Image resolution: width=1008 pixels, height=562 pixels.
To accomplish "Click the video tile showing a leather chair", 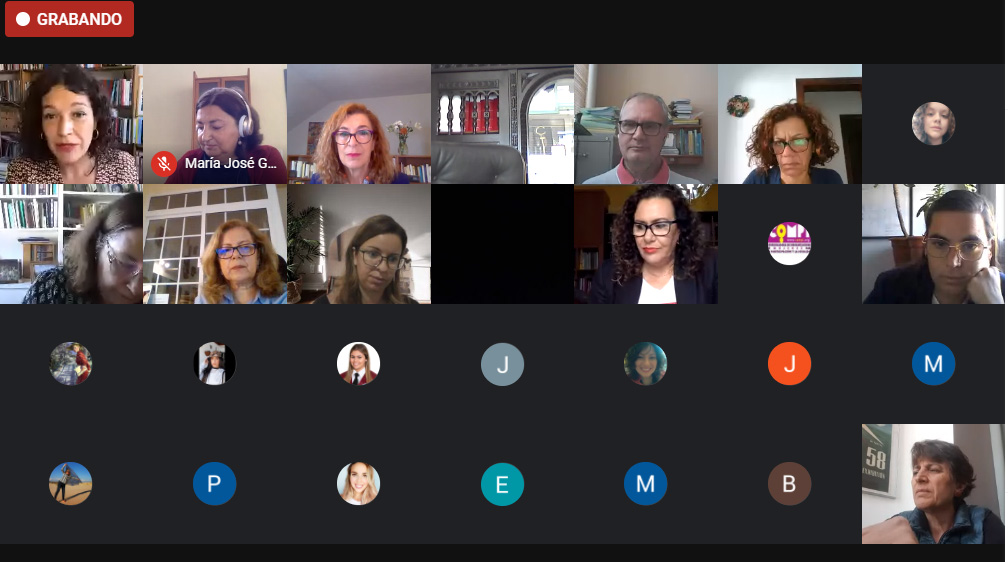I will click(x=502, y=124).
